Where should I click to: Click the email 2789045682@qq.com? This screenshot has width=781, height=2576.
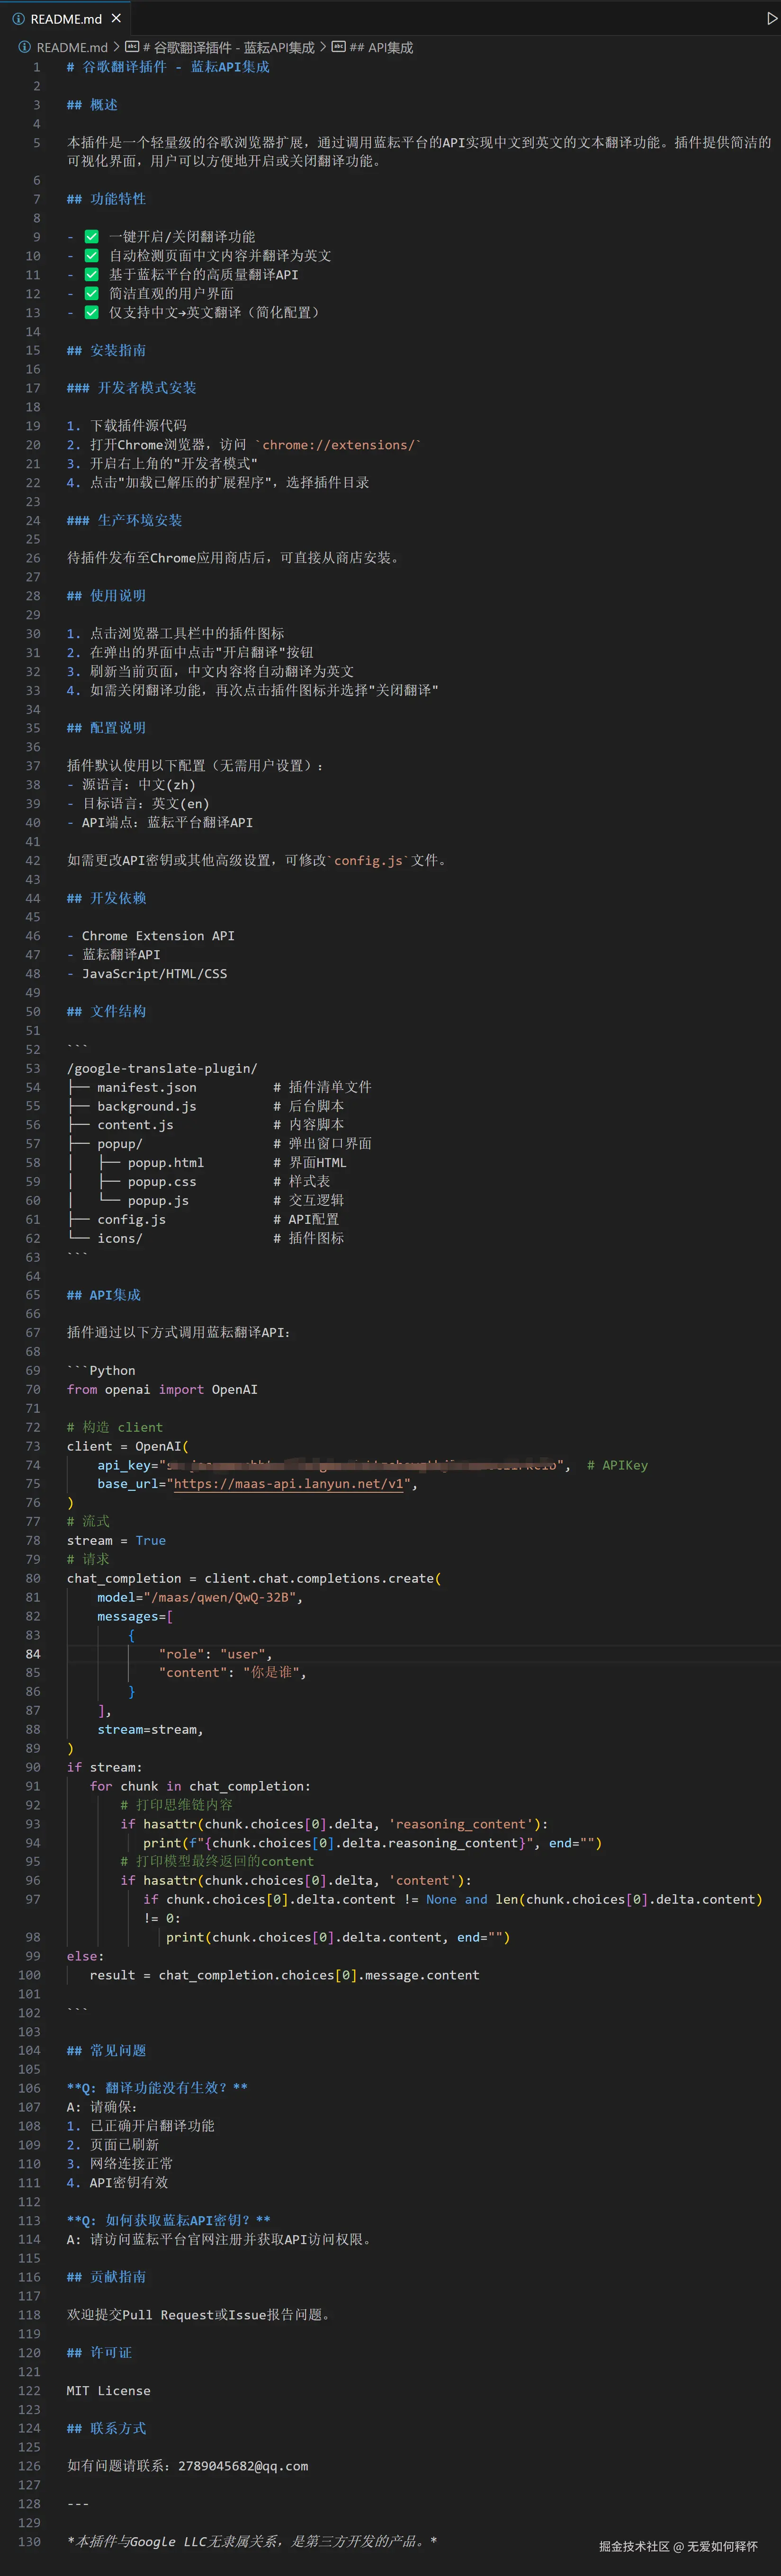click(243, 2466)
